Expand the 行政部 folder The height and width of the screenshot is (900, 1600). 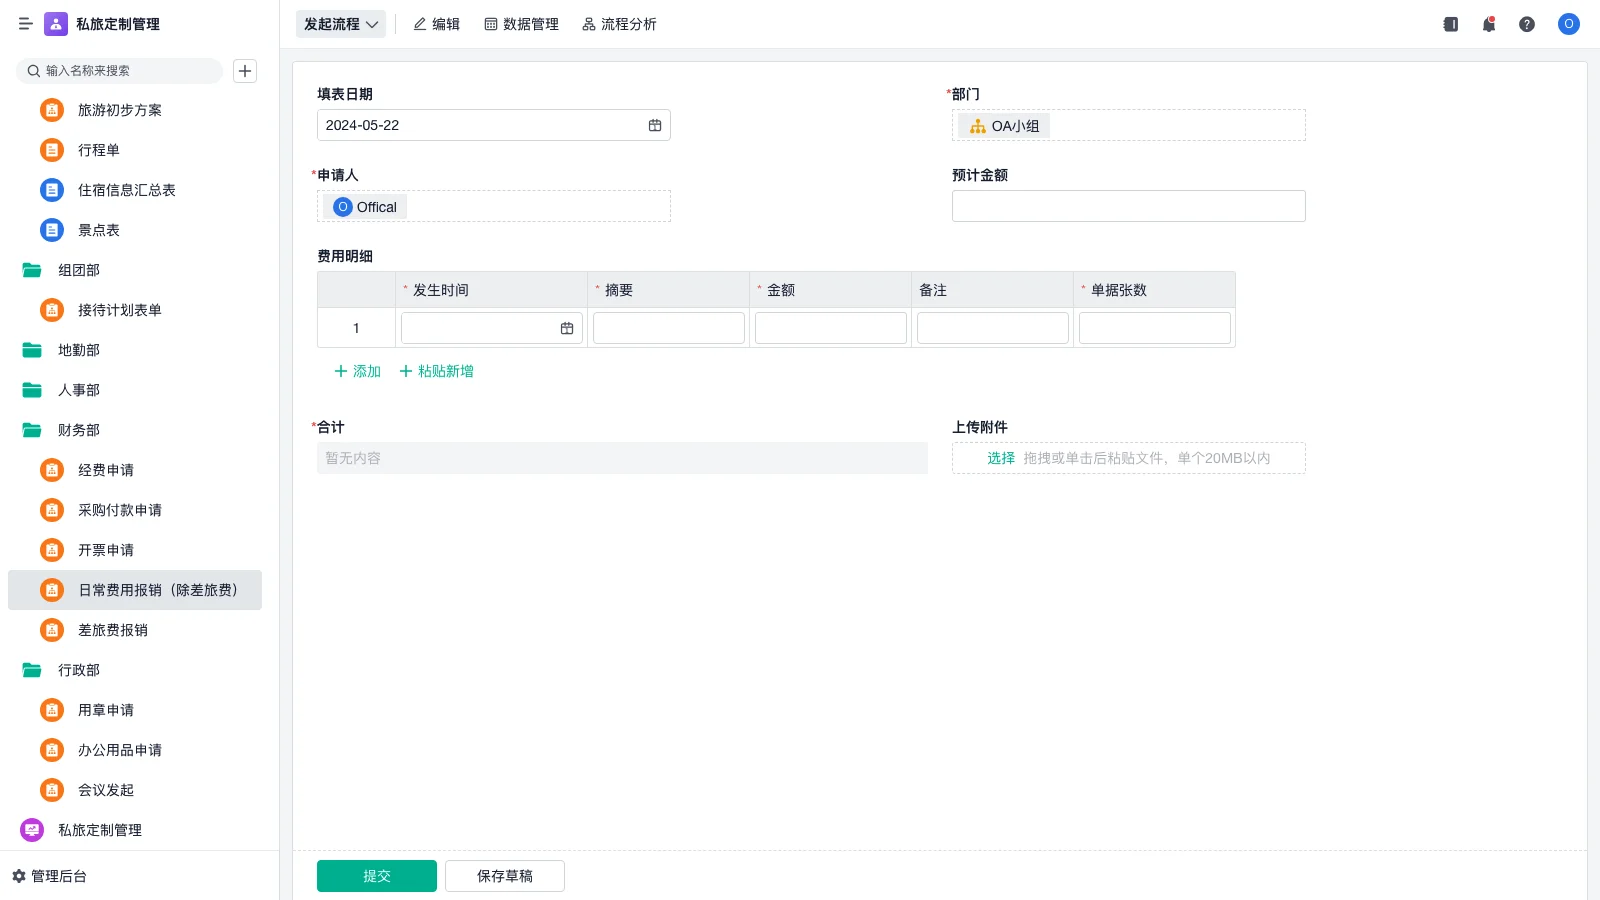78,670
